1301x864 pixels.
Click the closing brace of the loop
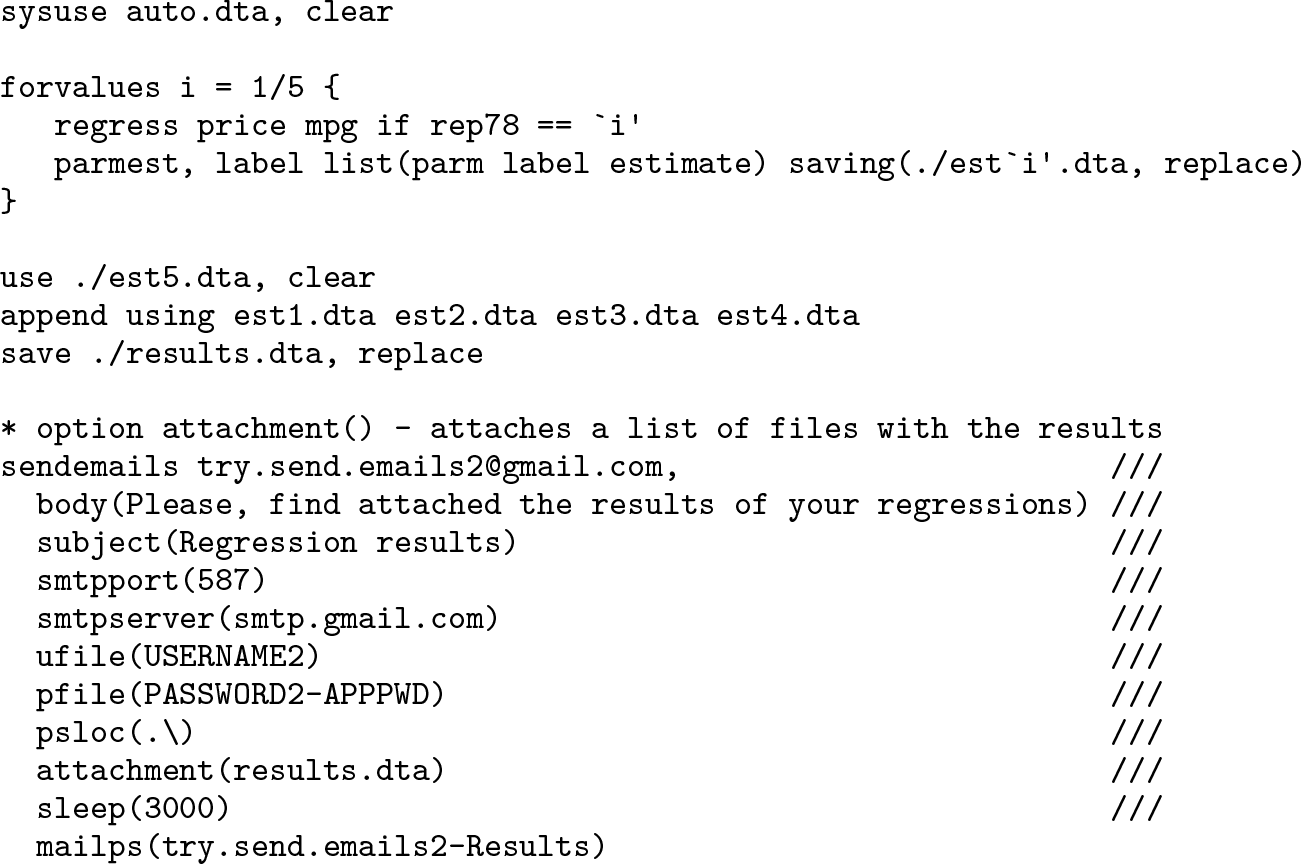coord(8,202)
